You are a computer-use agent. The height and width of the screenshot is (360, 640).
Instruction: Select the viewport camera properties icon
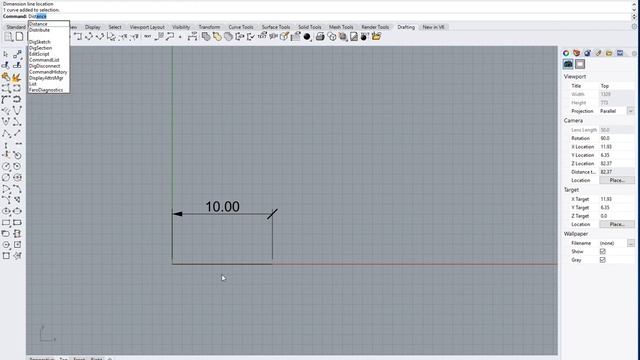568,64
